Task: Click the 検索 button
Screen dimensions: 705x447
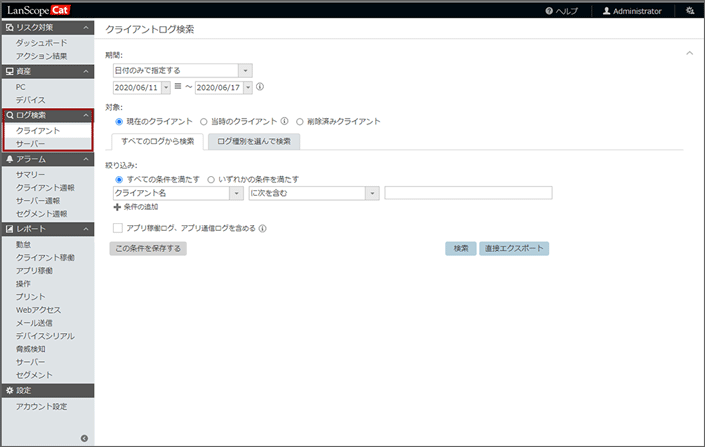Action: (x=460, y=248)
